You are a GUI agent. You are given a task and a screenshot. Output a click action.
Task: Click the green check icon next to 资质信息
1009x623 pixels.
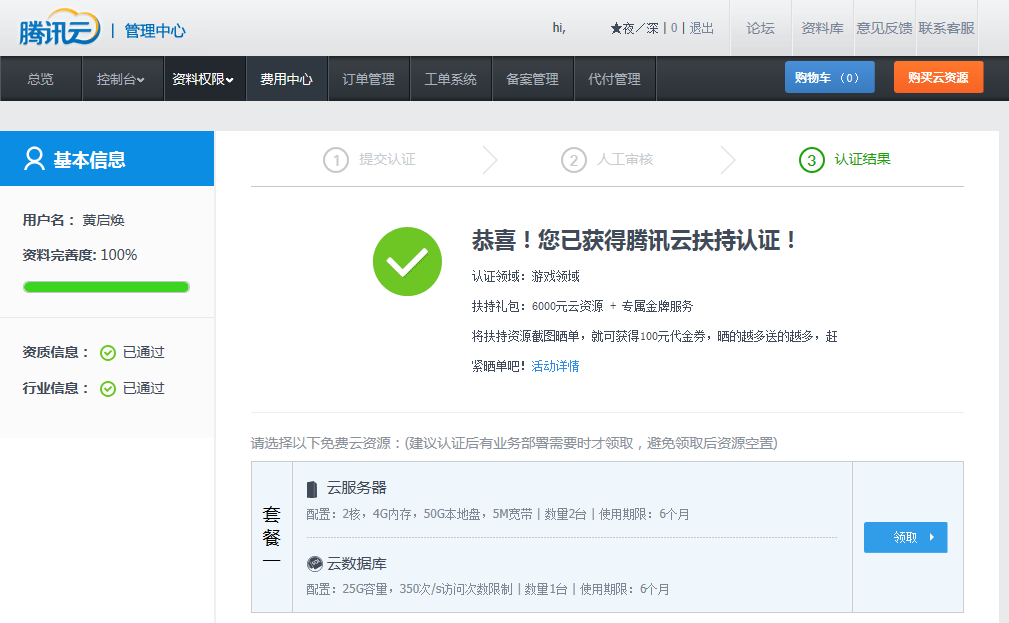coord(107,353)
